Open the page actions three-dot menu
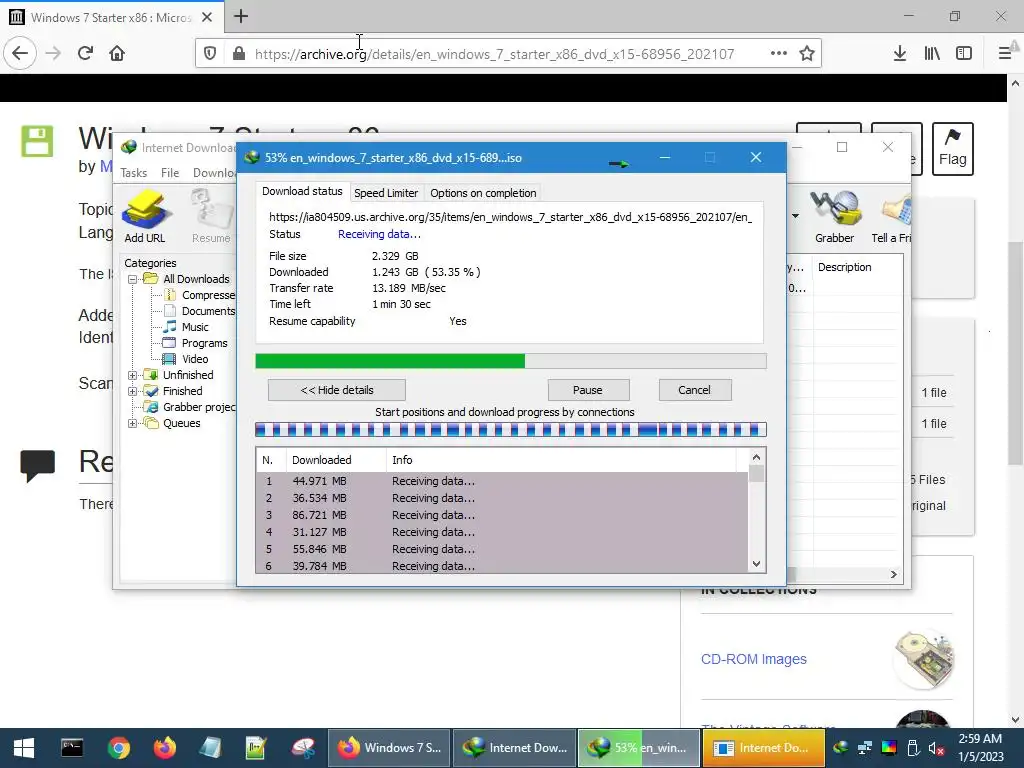This screenshot has width=1024, height=768. (778, 54)
